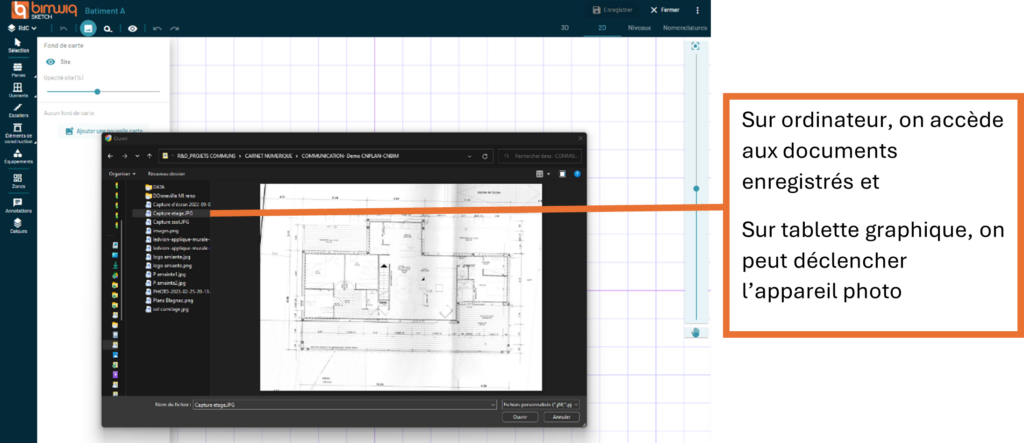The width and height of the screenshot is (1024, 443).
Task: Click Annuler button in file dialog
Action: click(x=562, y=417)
